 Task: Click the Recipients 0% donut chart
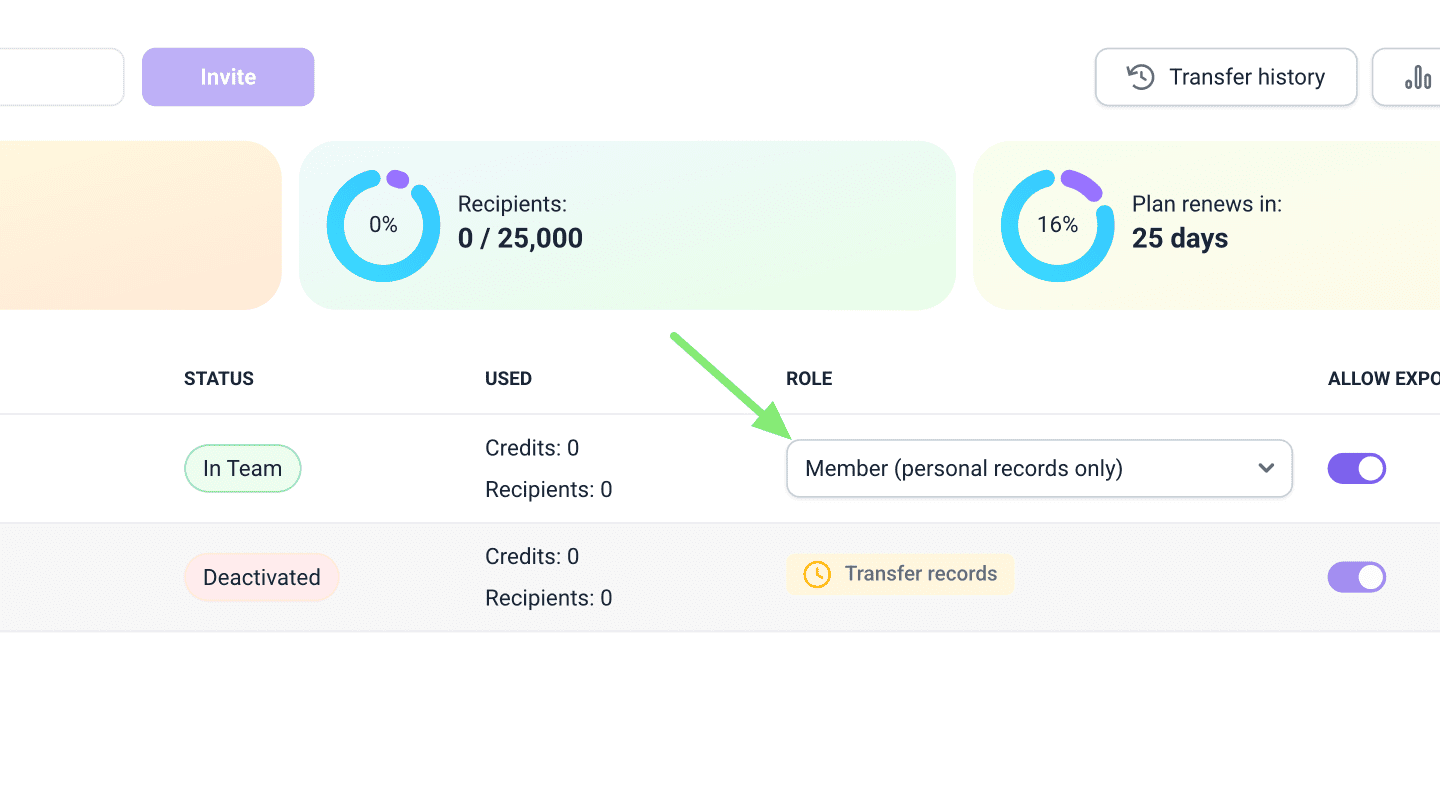tap(383, 225)
